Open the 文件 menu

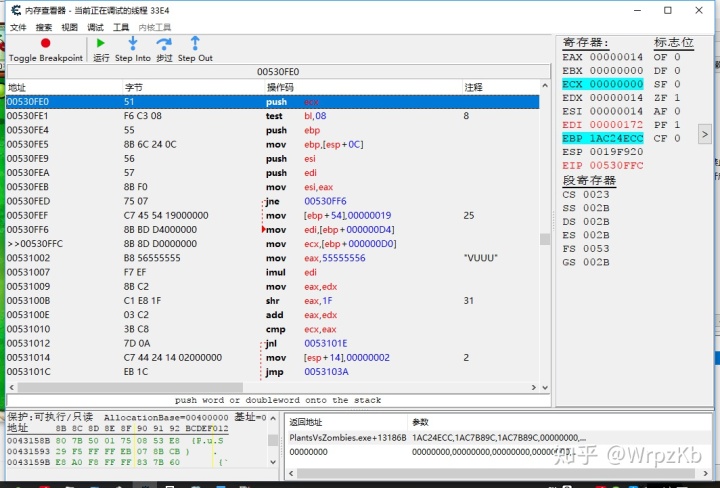tap(18, 28)
